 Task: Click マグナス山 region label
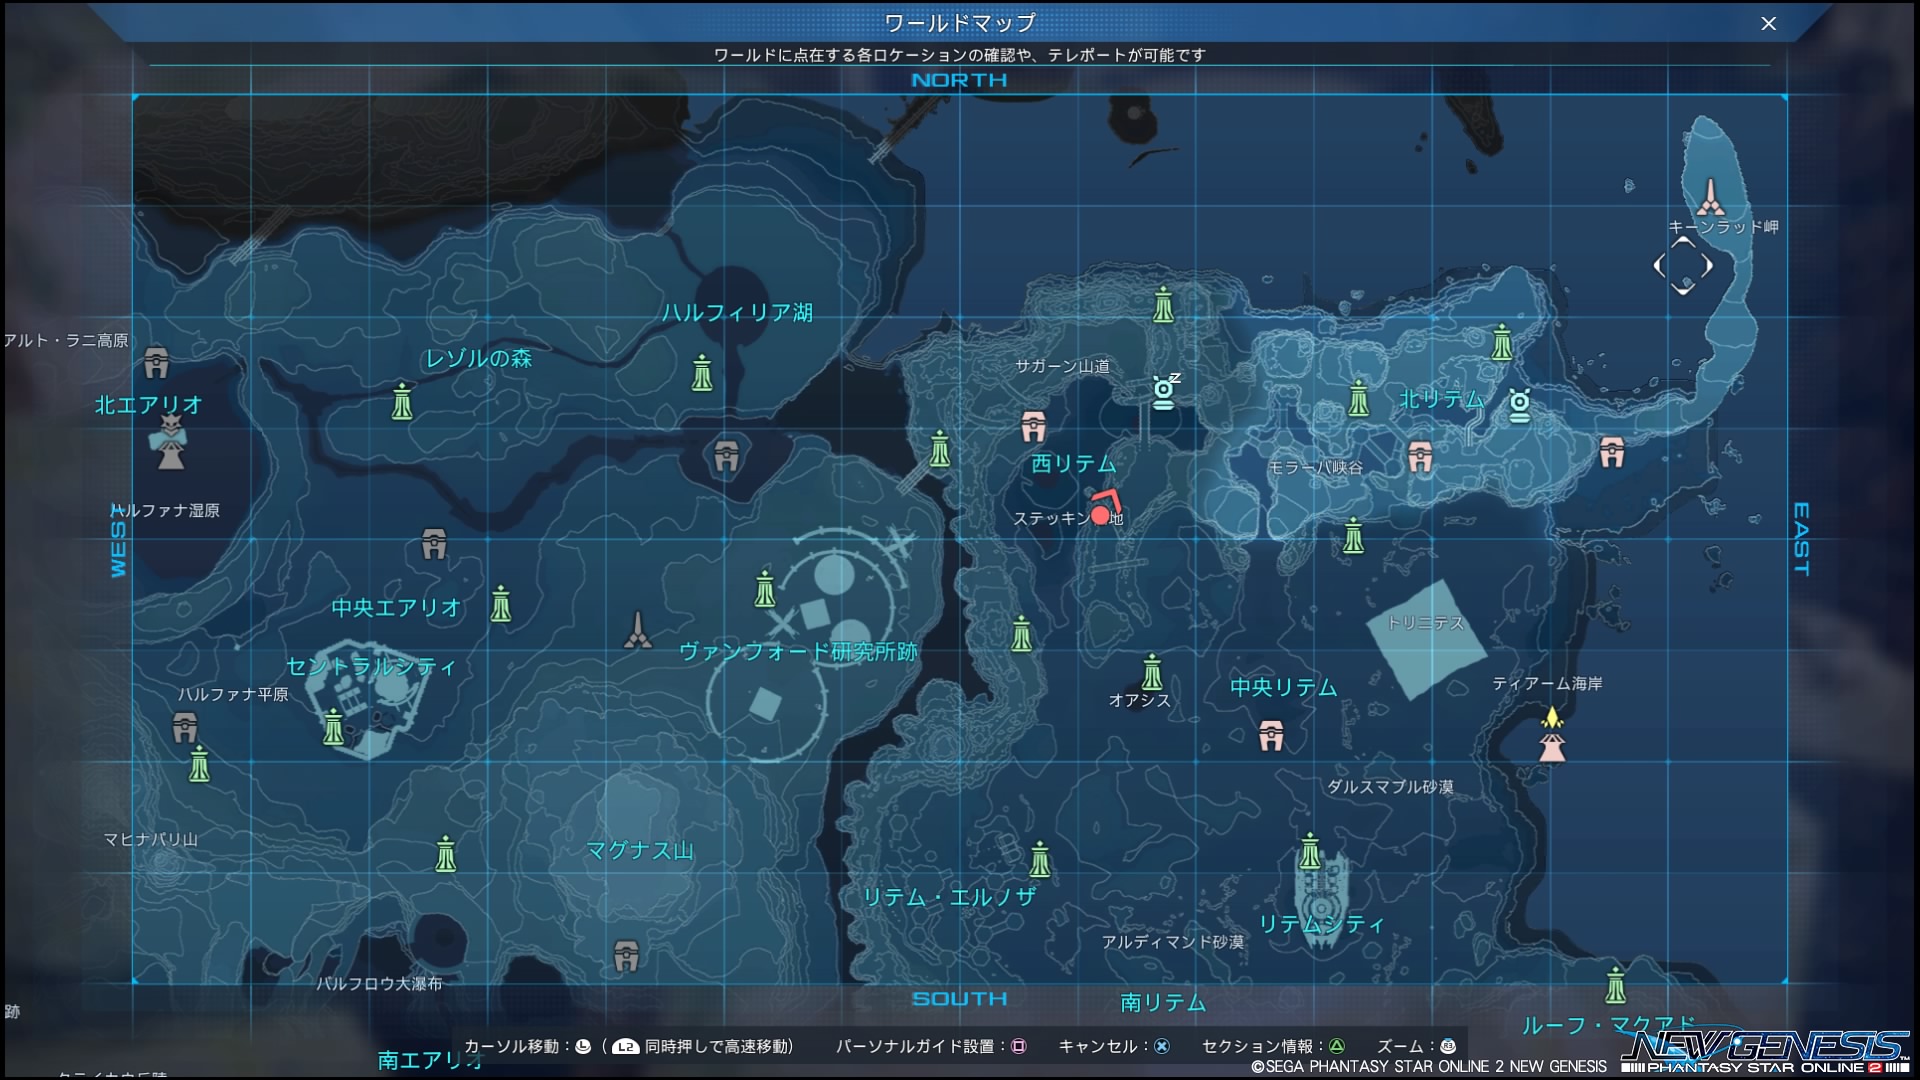point(640,851)
